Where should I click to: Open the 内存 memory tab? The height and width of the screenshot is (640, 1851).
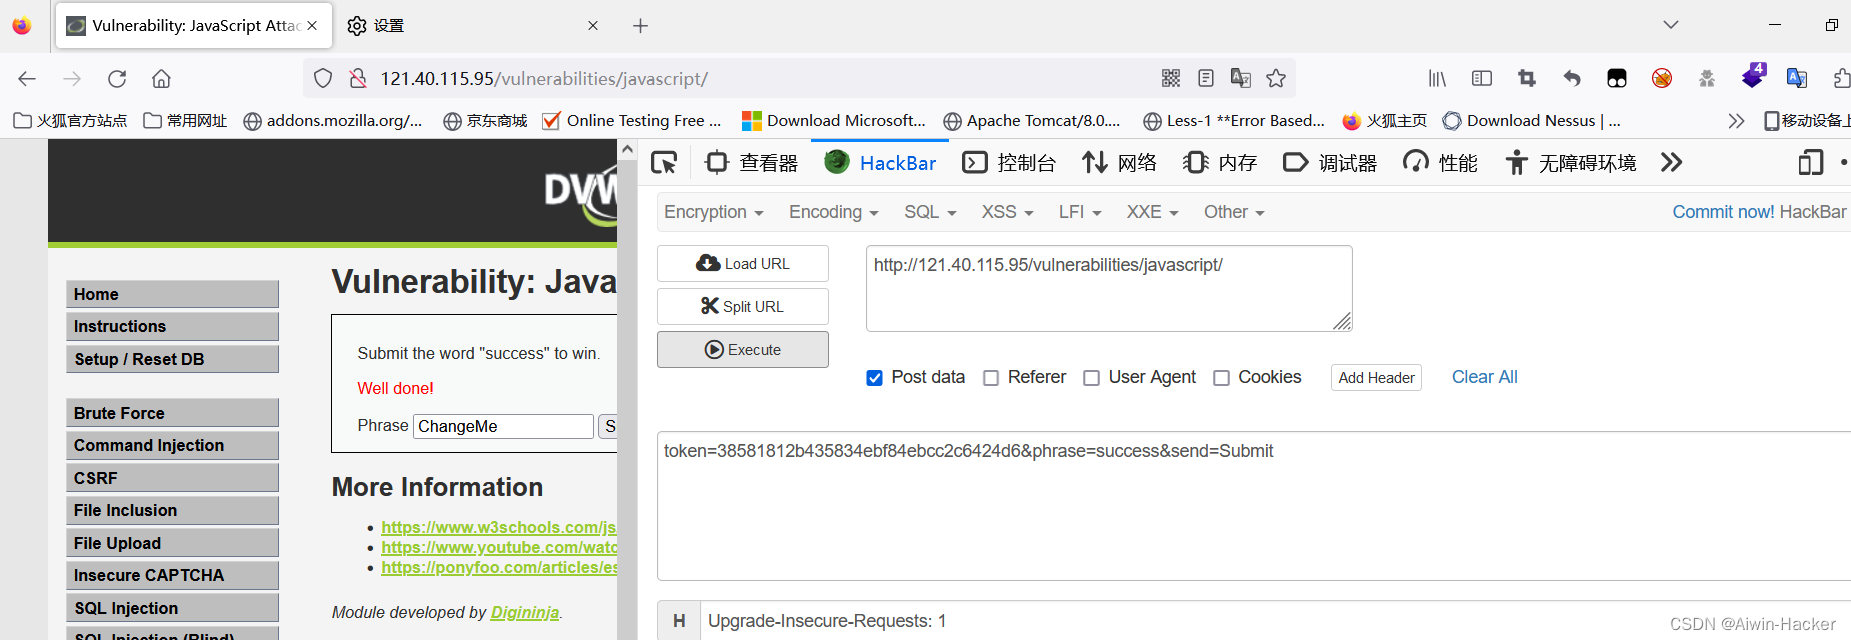click(1220, 162)
